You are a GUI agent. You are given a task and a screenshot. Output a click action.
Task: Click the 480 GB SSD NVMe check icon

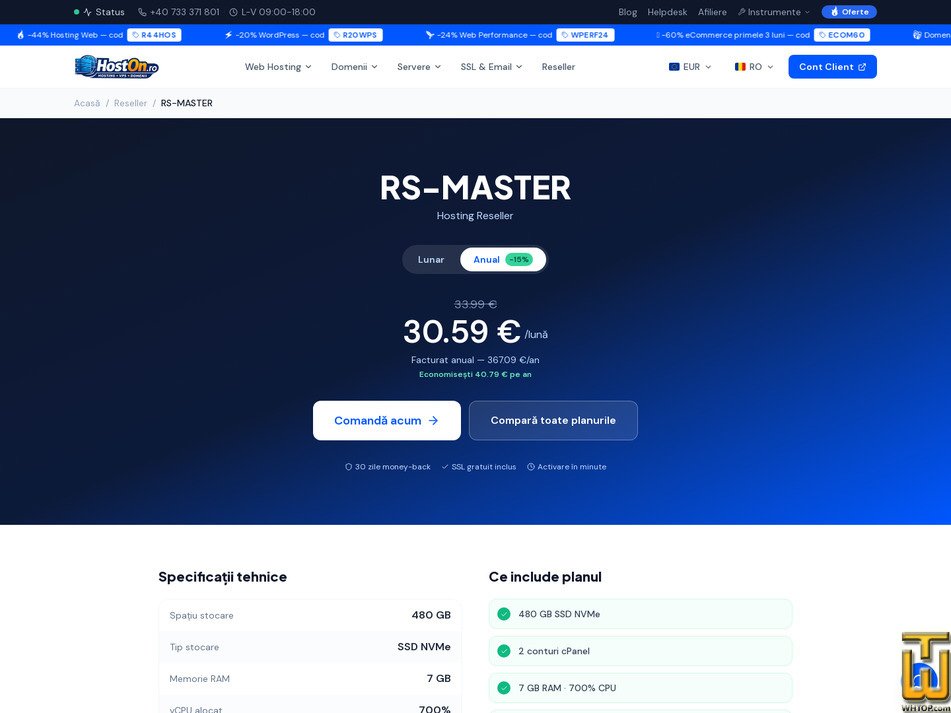[503, 614]
